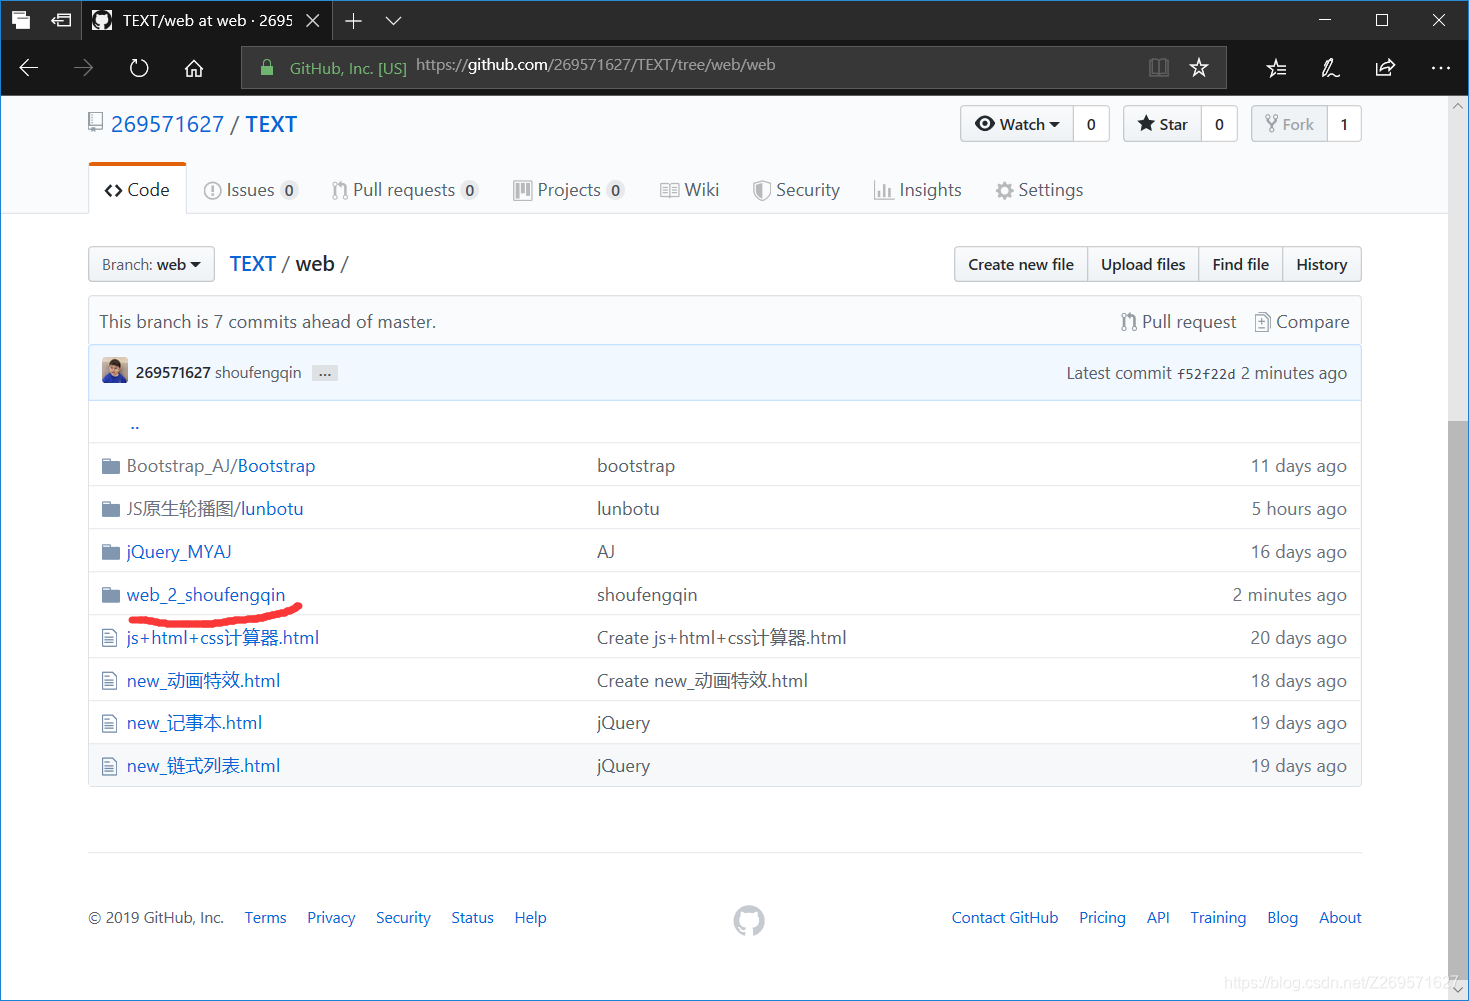Image resolution: width=1469 pixels, height=1001 pixels.
Task: Open a new browser tab
Action: (x=353, y=20)
